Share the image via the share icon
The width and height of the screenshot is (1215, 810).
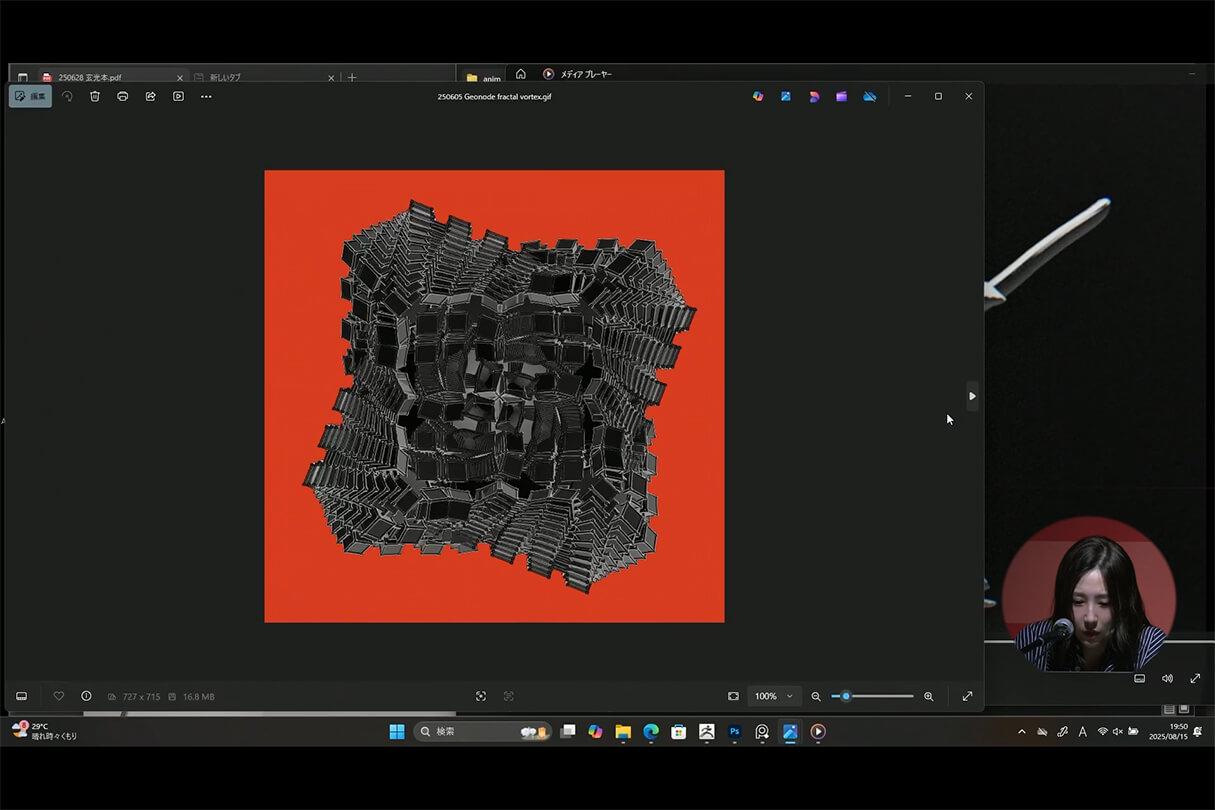click(x=151, y=96)
